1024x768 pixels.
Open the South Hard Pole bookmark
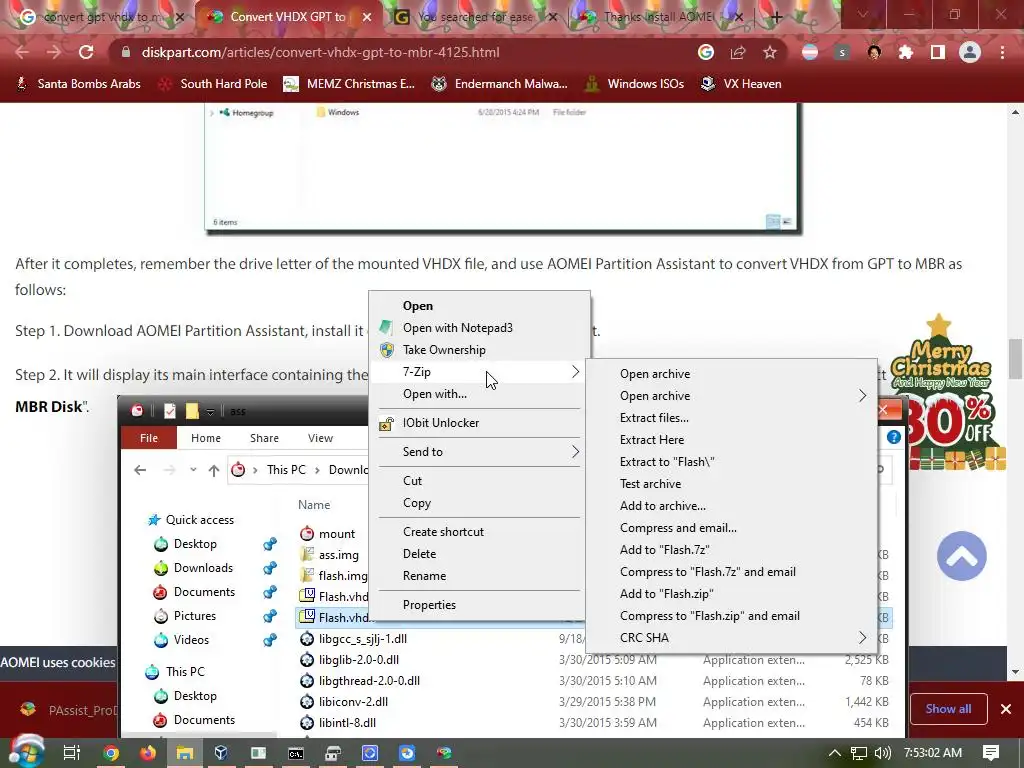[212, 84]
